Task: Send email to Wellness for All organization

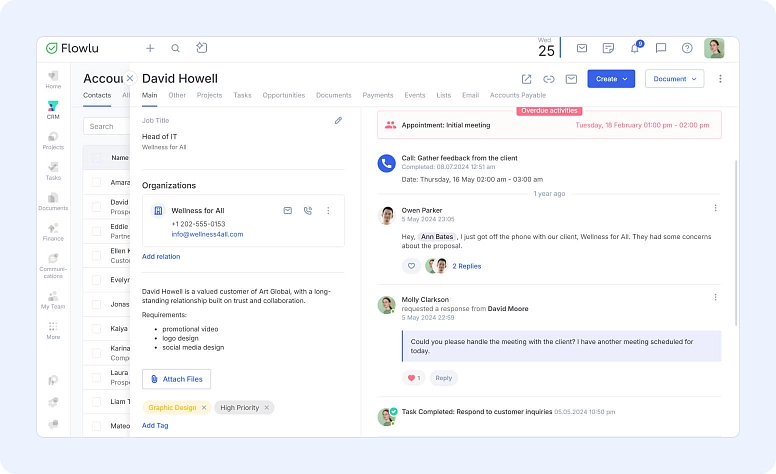Action: point(288,211)
